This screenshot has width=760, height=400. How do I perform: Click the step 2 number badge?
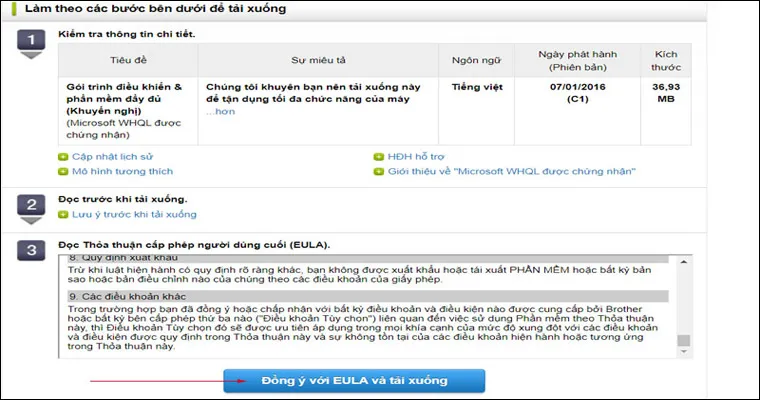(x=31, y=205)
